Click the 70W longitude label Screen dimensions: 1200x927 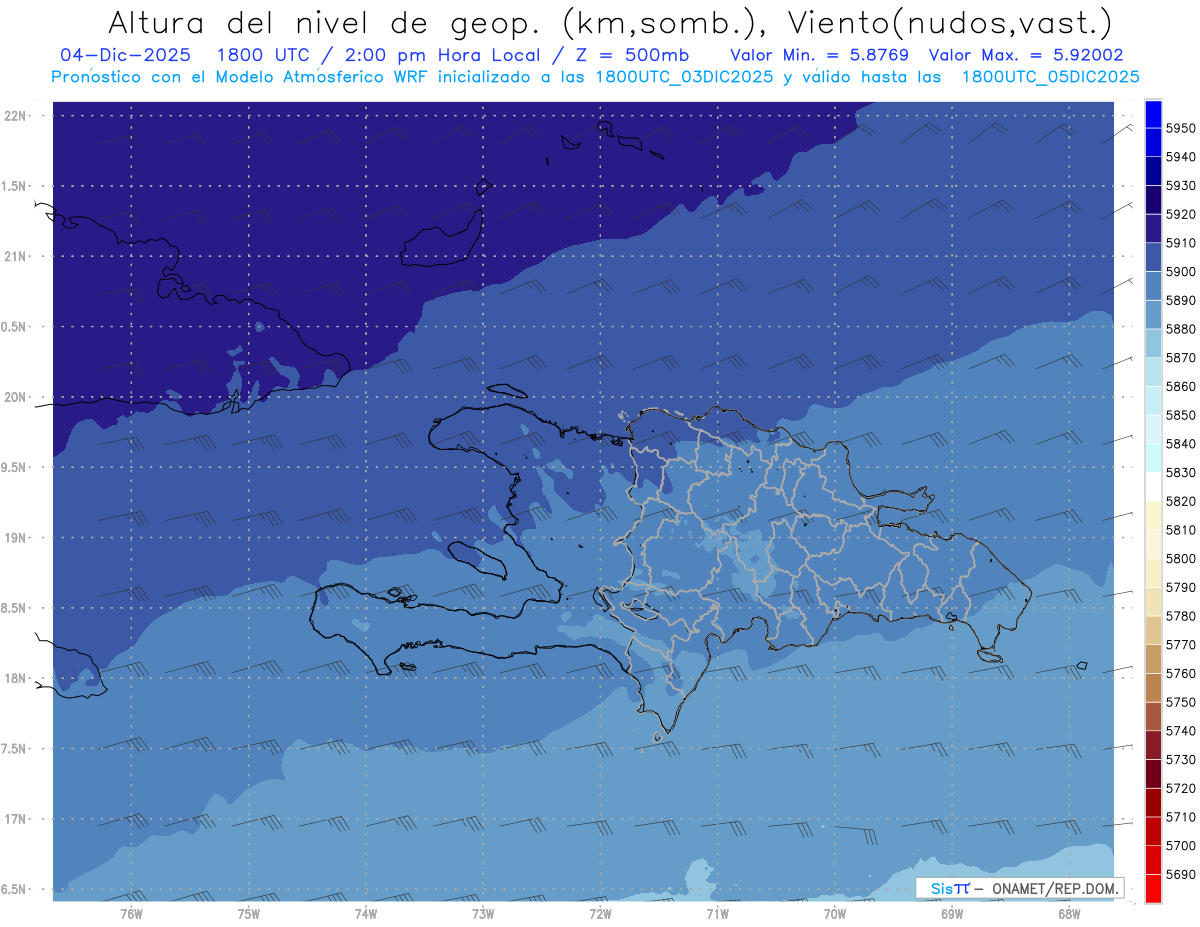coord(835,913)
